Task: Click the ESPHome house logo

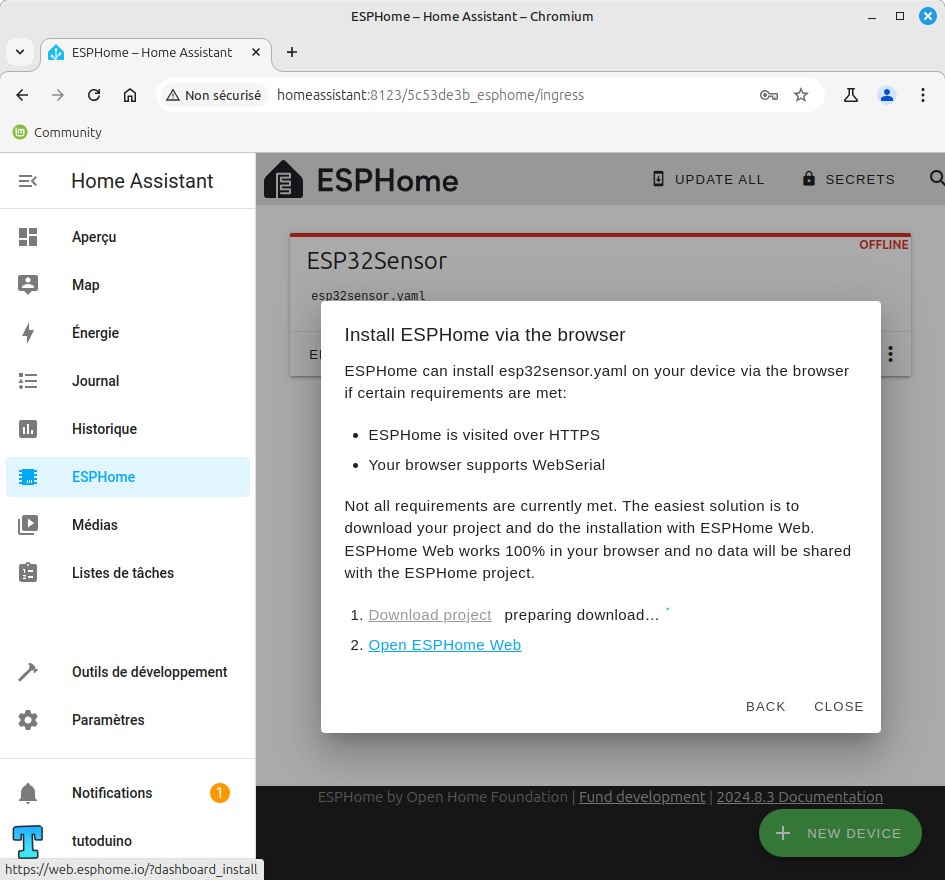Action: pyautogui.click(x=283, y=180)
